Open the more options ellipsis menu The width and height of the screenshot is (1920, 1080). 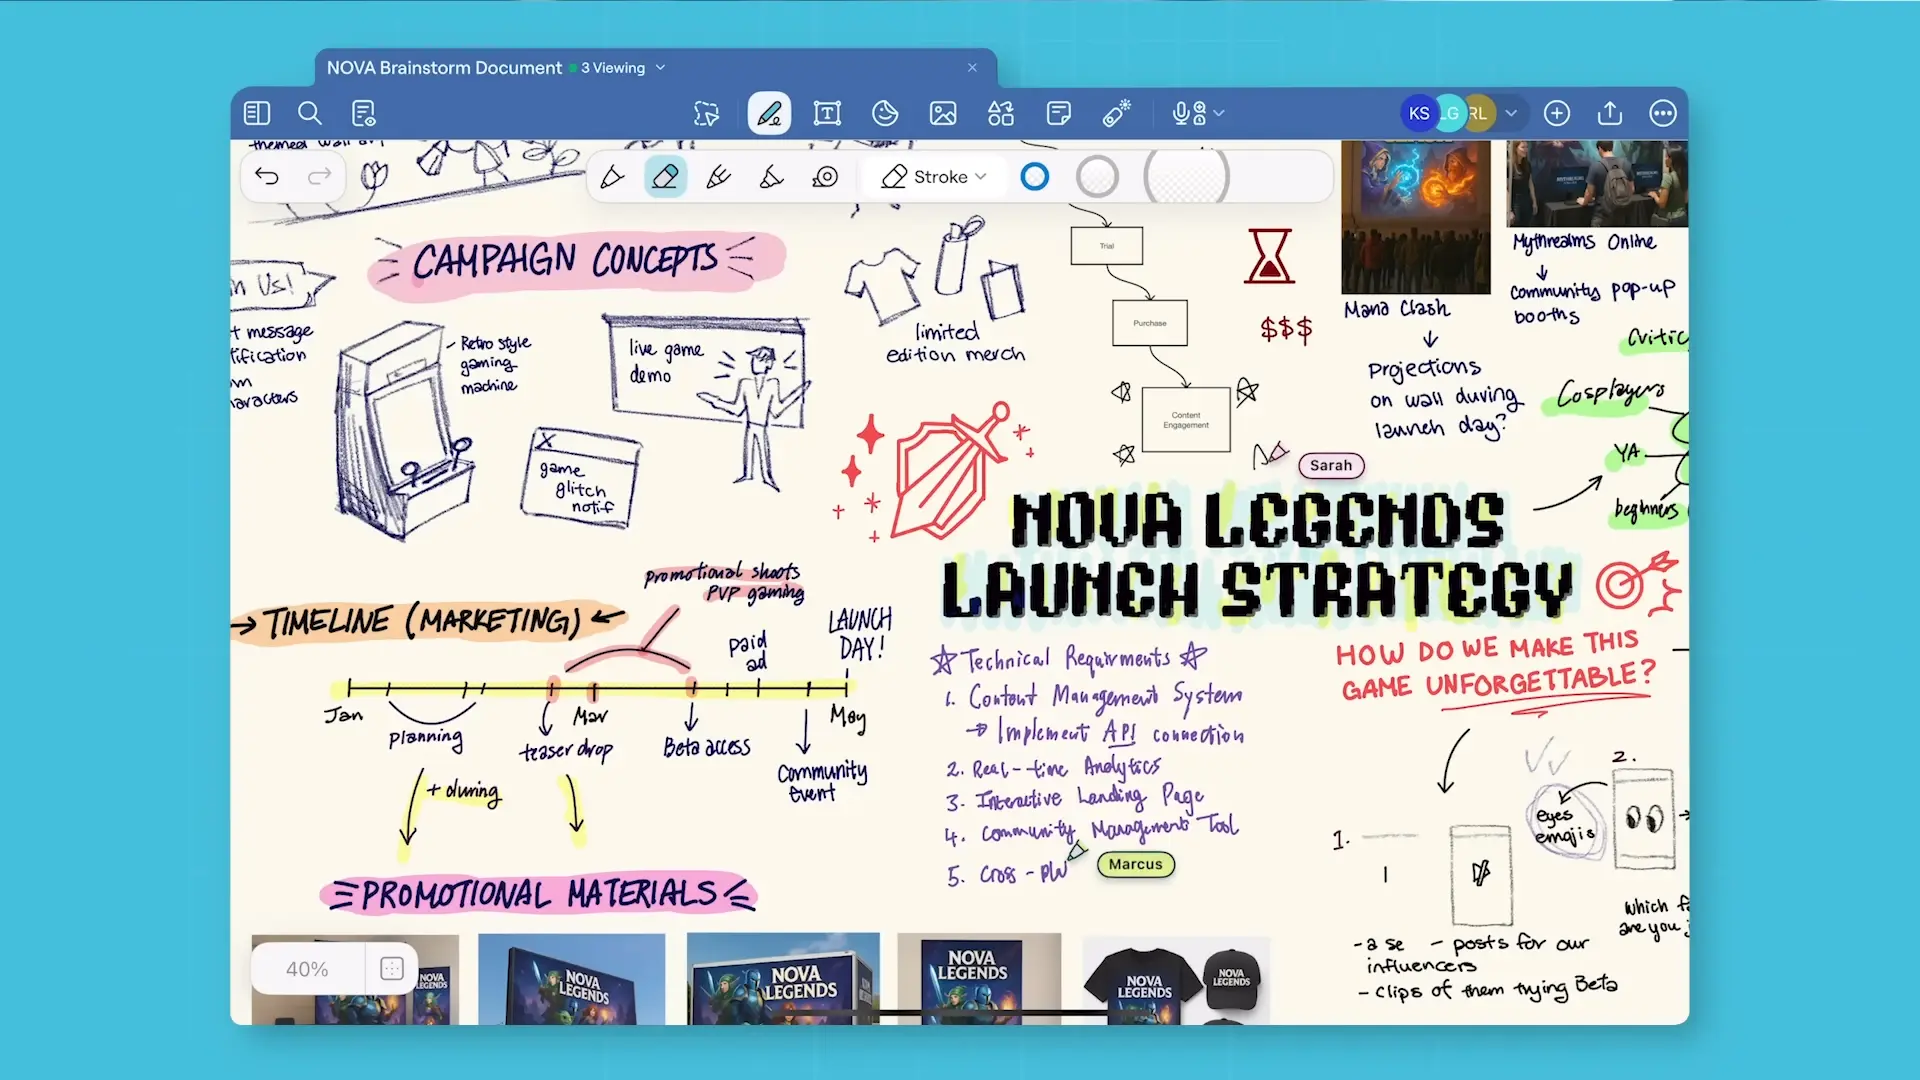pyautogui.click(x=1663, y=114)
